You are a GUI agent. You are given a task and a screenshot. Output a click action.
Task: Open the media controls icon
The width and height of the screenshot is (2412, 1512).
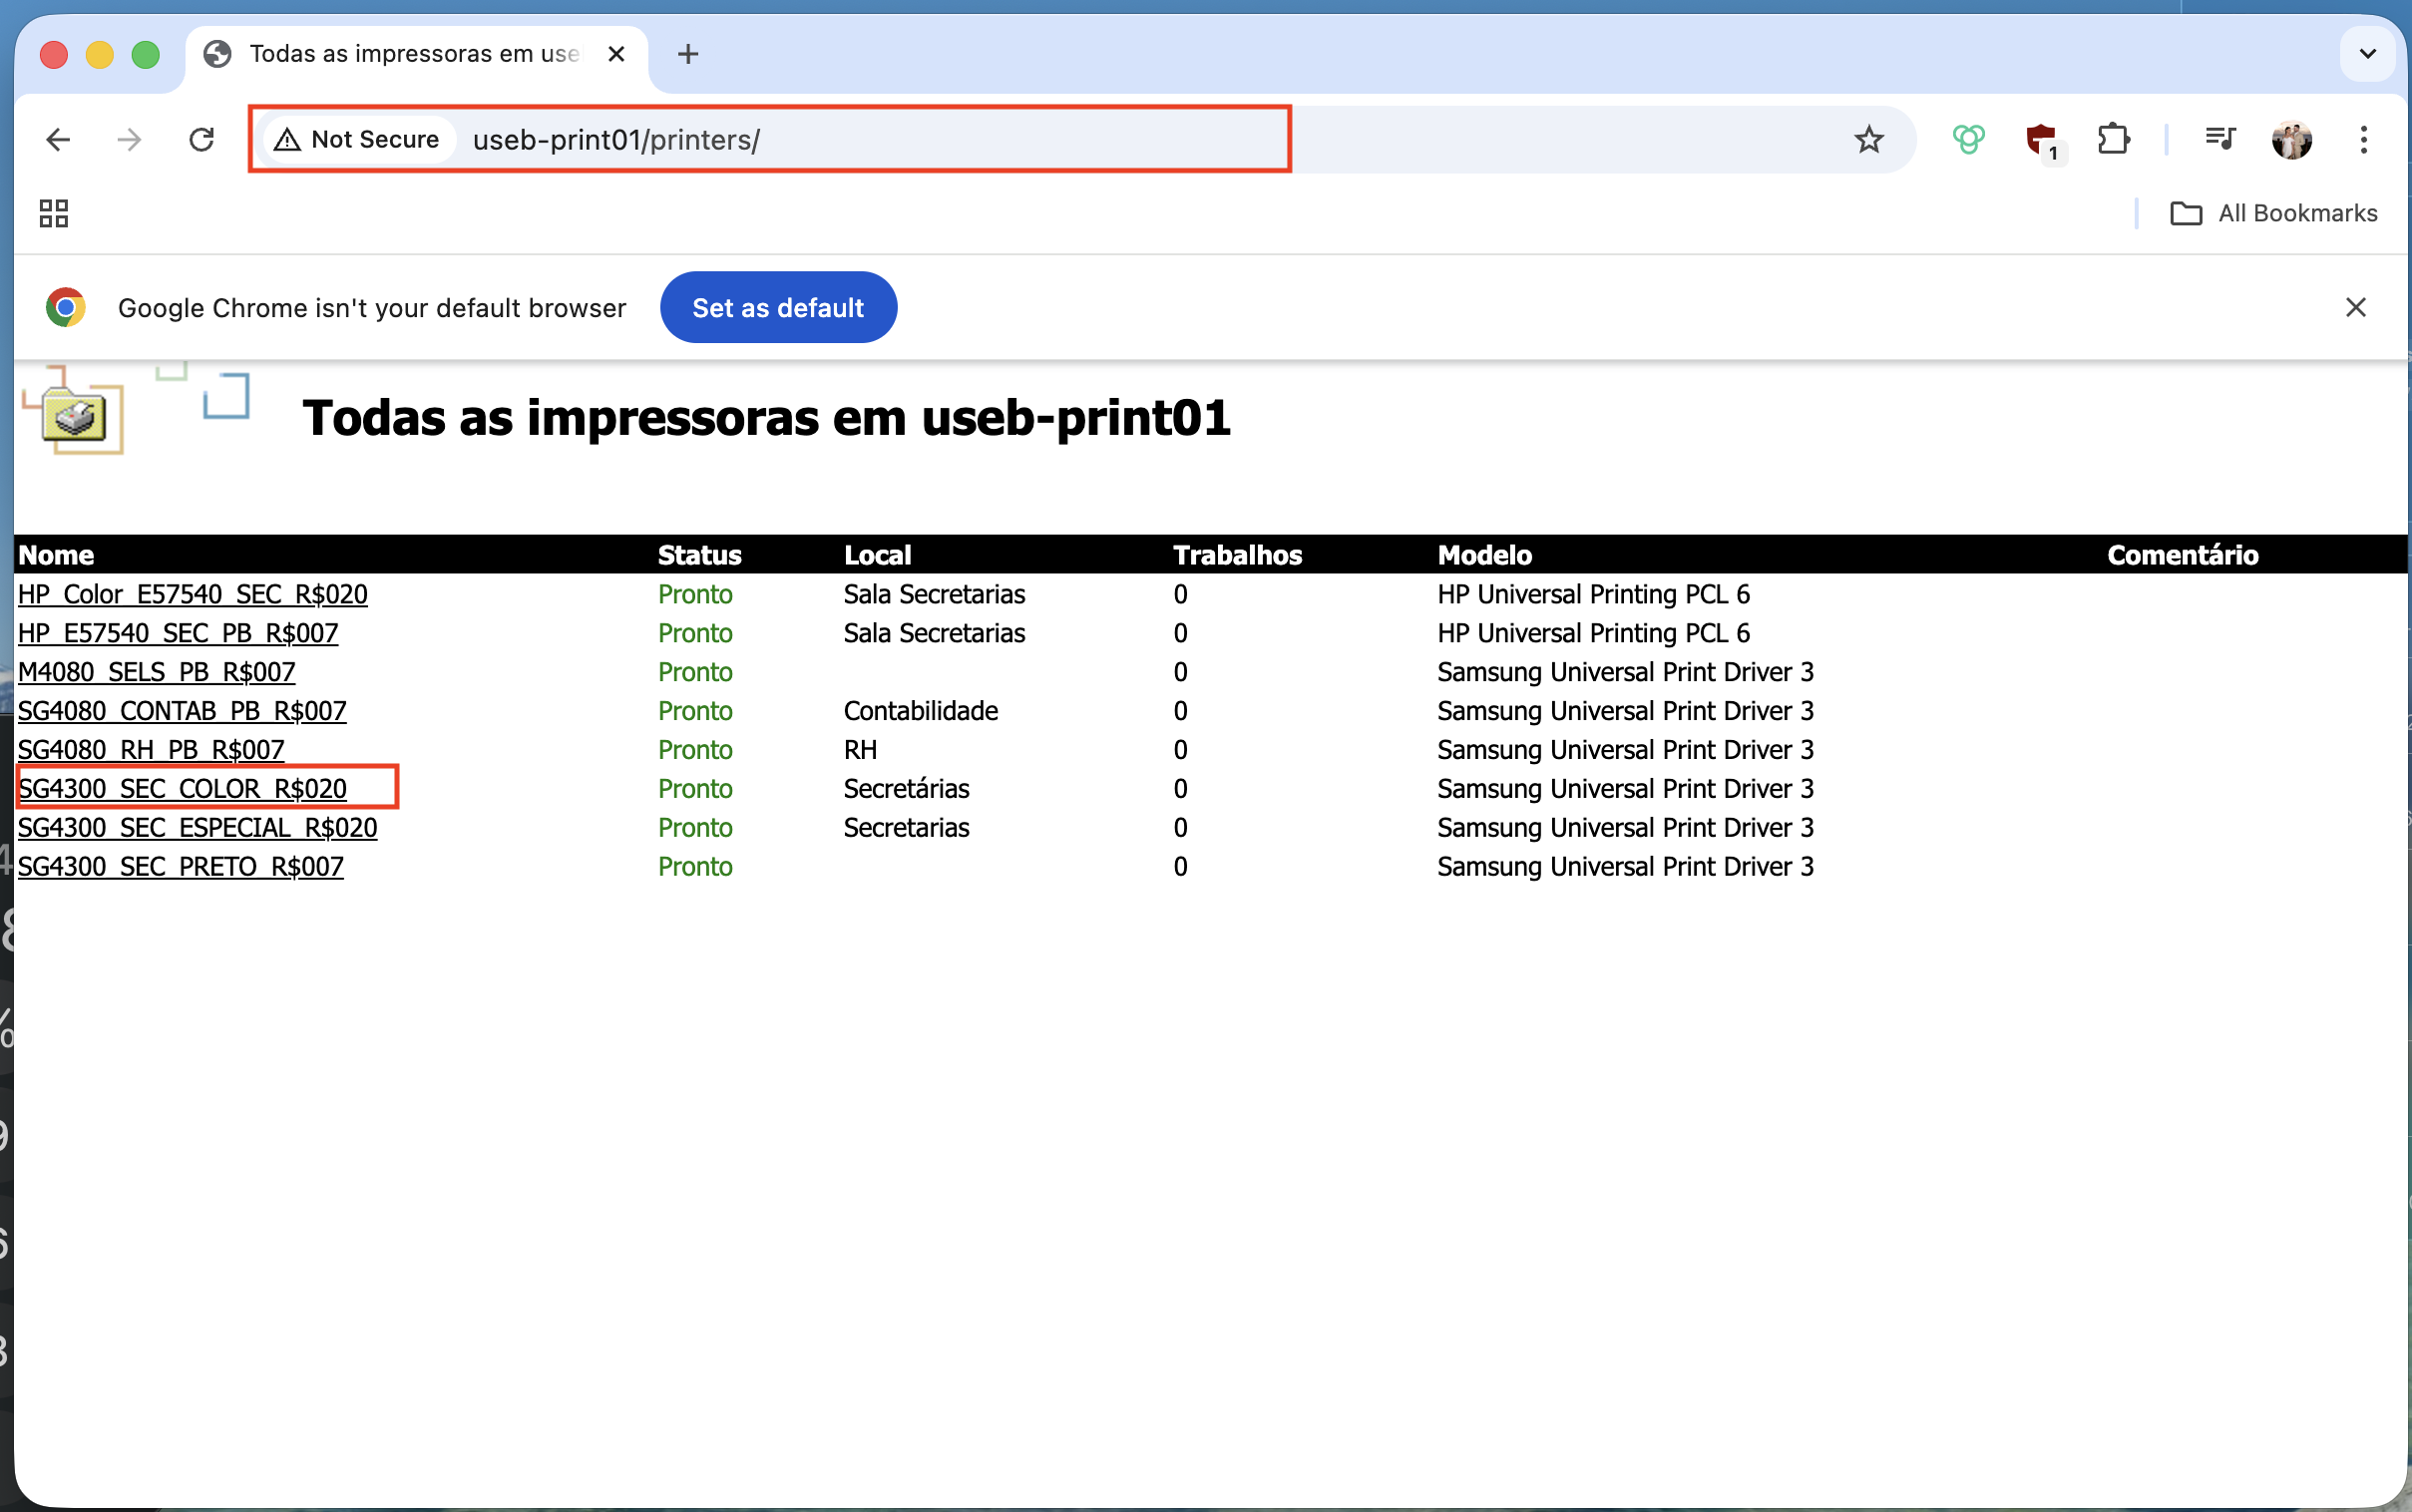pos(2219,138)
